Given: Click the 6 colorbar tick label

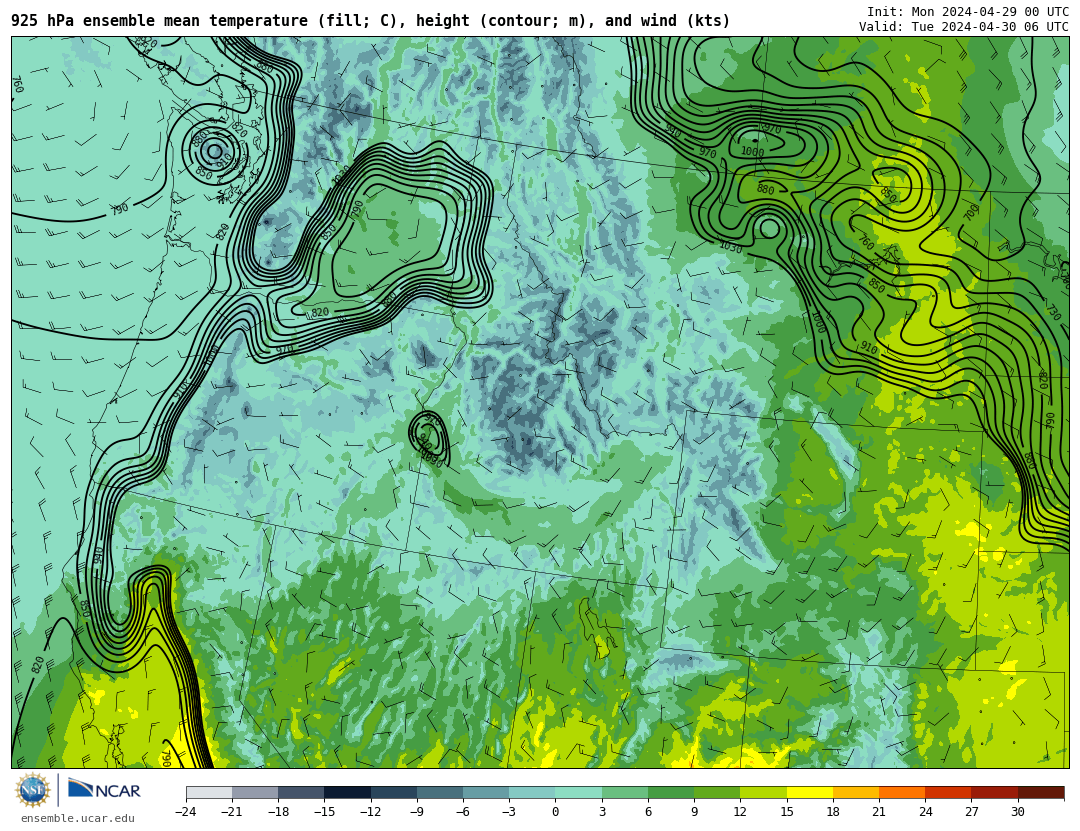Looking at the screenshot, I should [x=648, y=812].
